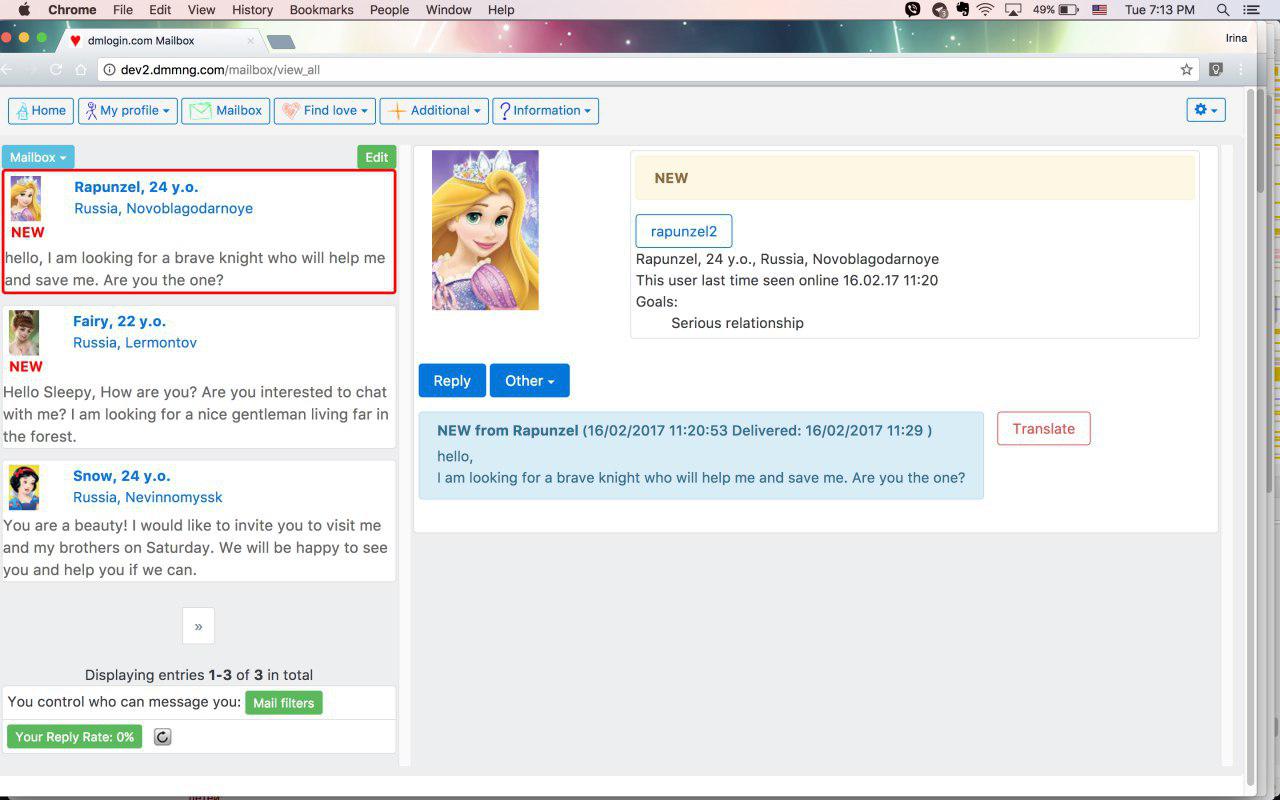Expand the Additional dropdown menu
This screenshot has width=1280, height=800.
click(434, 111)
